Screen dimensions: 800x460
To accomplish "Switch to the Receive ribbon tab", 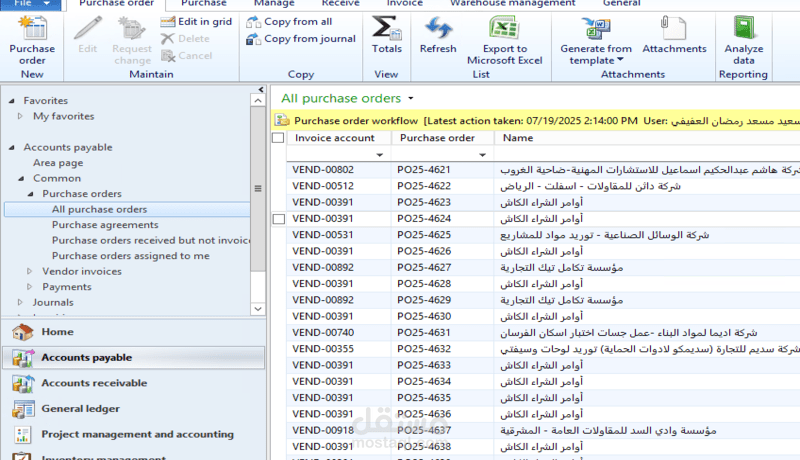I will pyautogui.click(x=340, y=4).
